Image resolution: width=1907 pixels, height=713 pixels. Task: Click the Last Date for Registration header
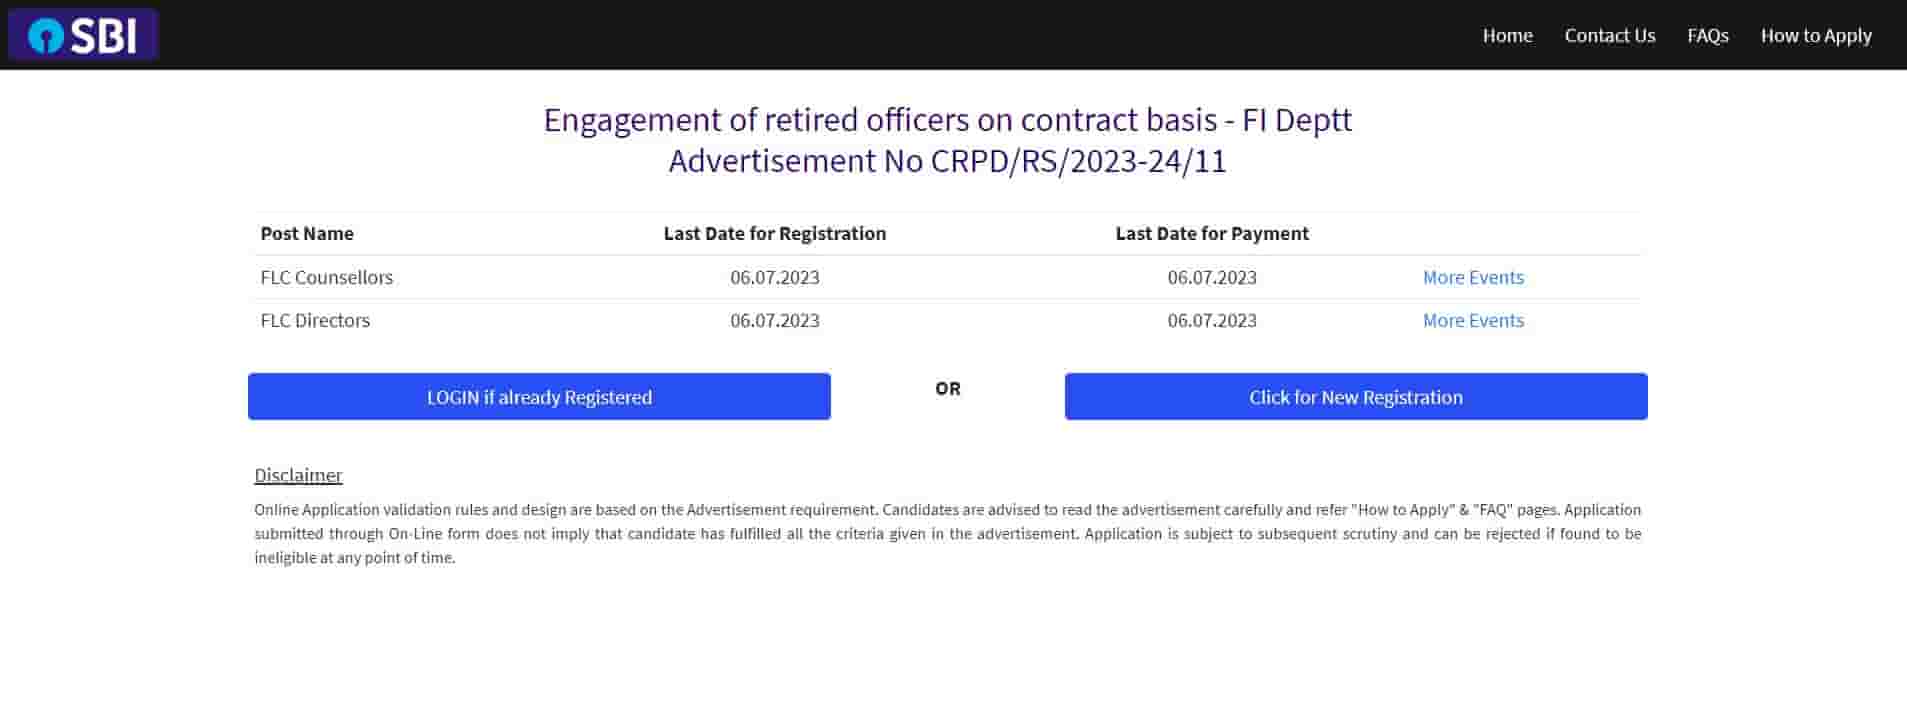click(774, 233)
